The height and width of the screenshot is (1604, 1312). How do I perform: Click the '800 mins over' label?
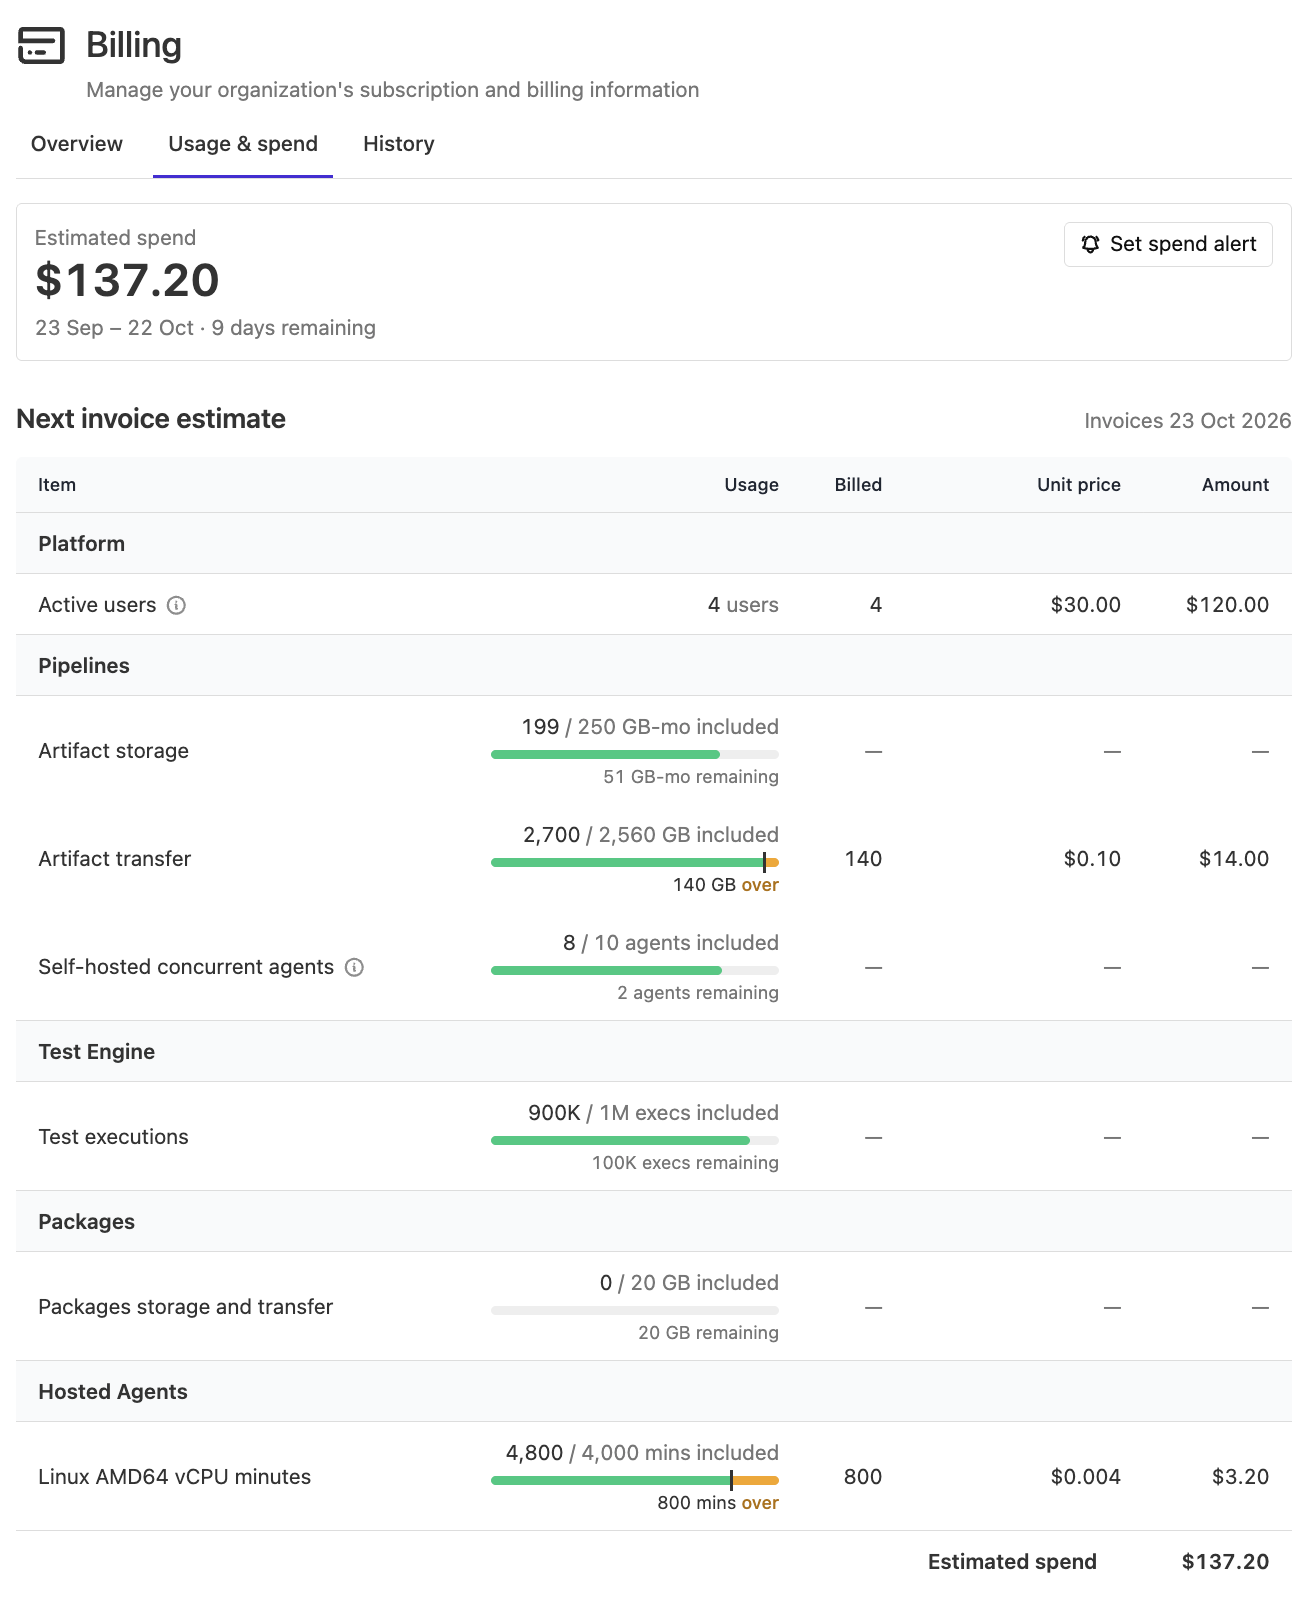(x=717, y=1503)
